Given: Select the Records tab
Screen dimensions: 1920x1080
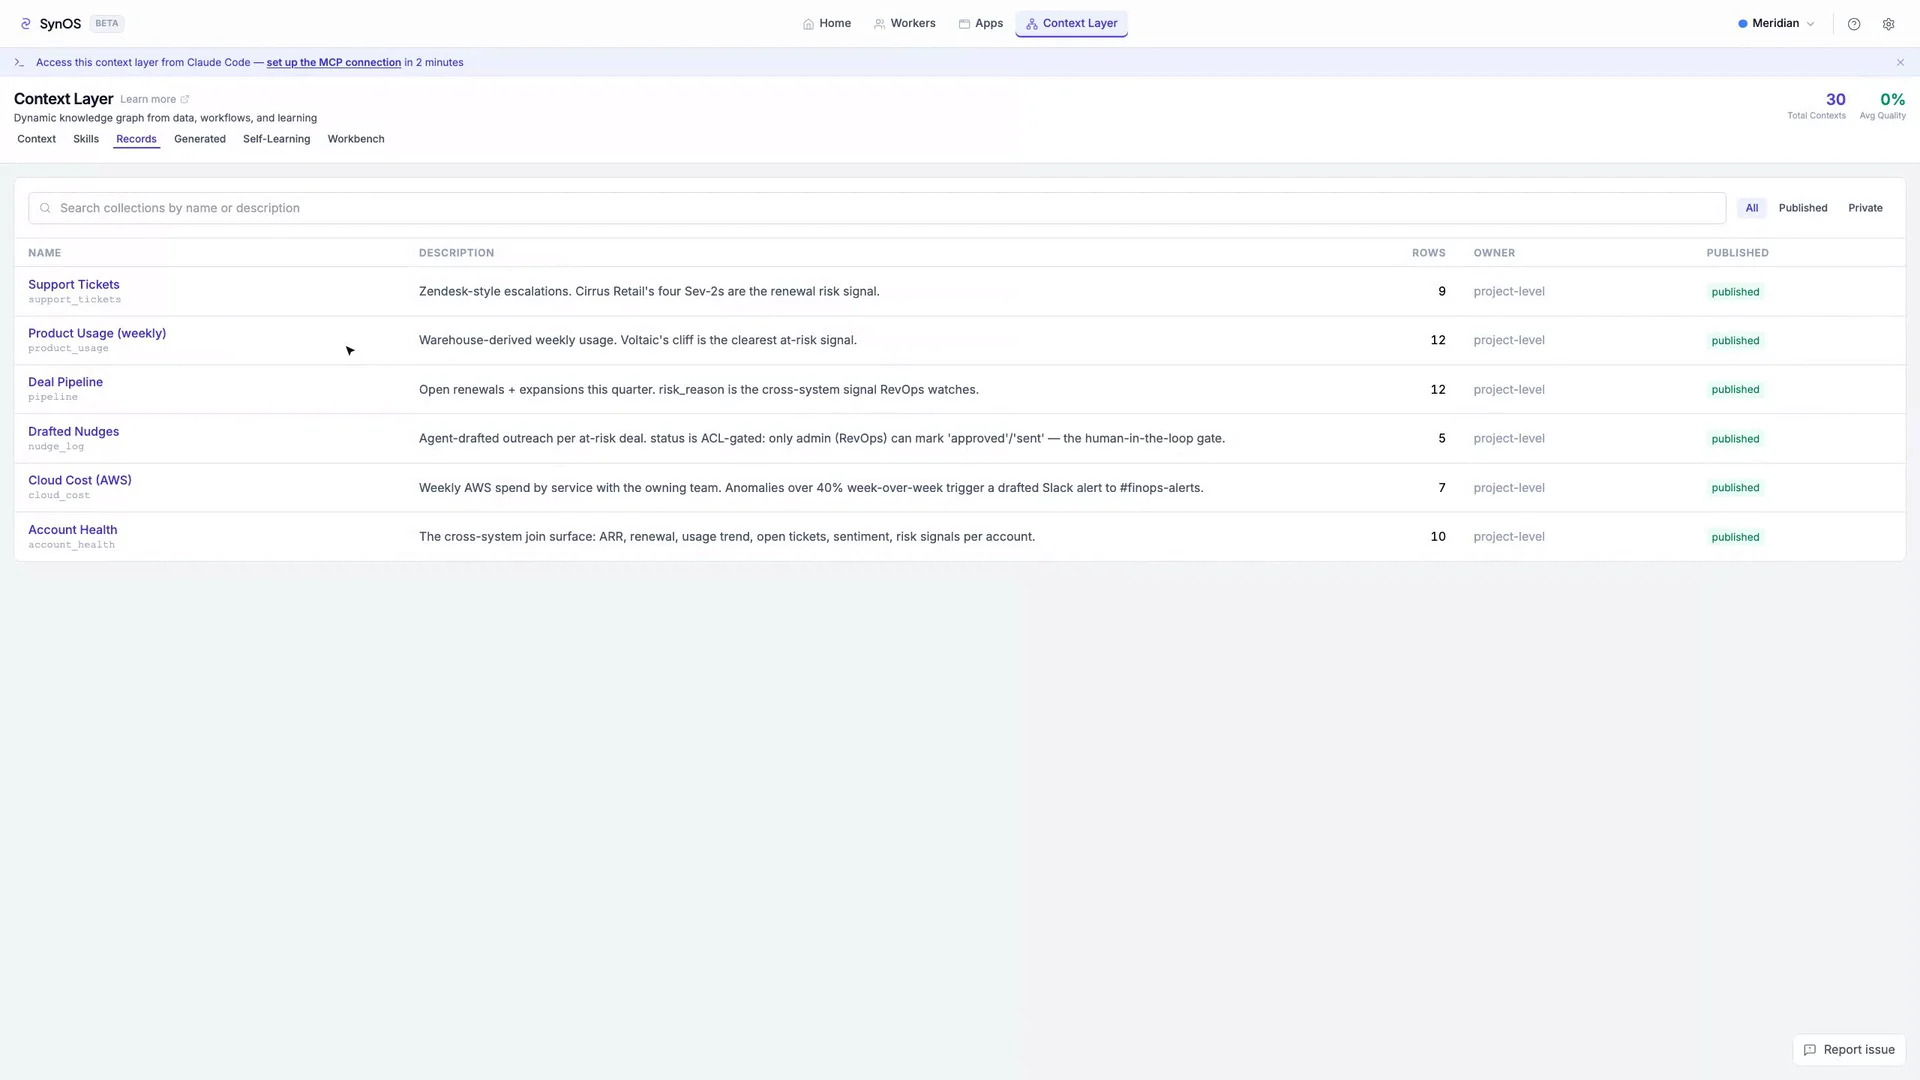Looking at the screenshot, I should [x=136, y=139].
